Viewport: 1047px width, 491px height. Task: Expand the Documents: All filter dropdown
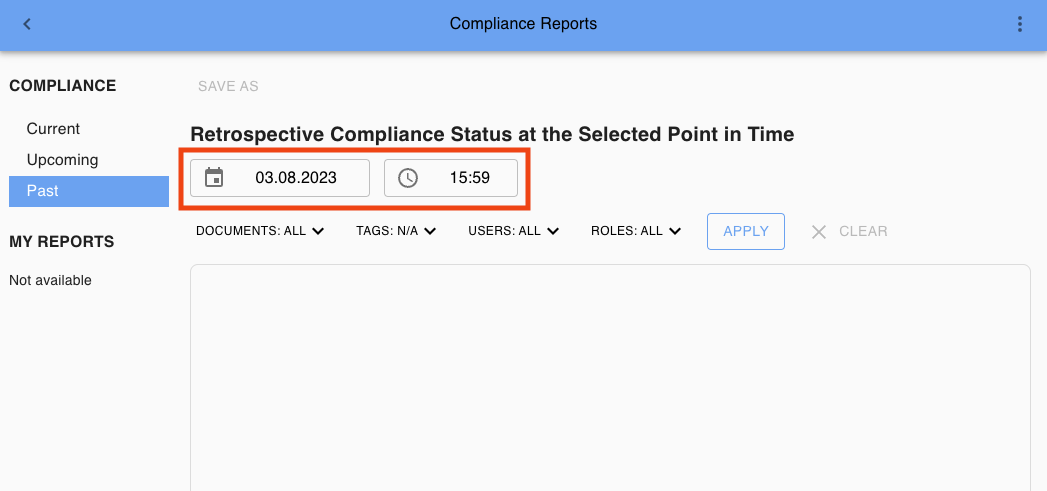pyautogui.click(x=260, y=231)
